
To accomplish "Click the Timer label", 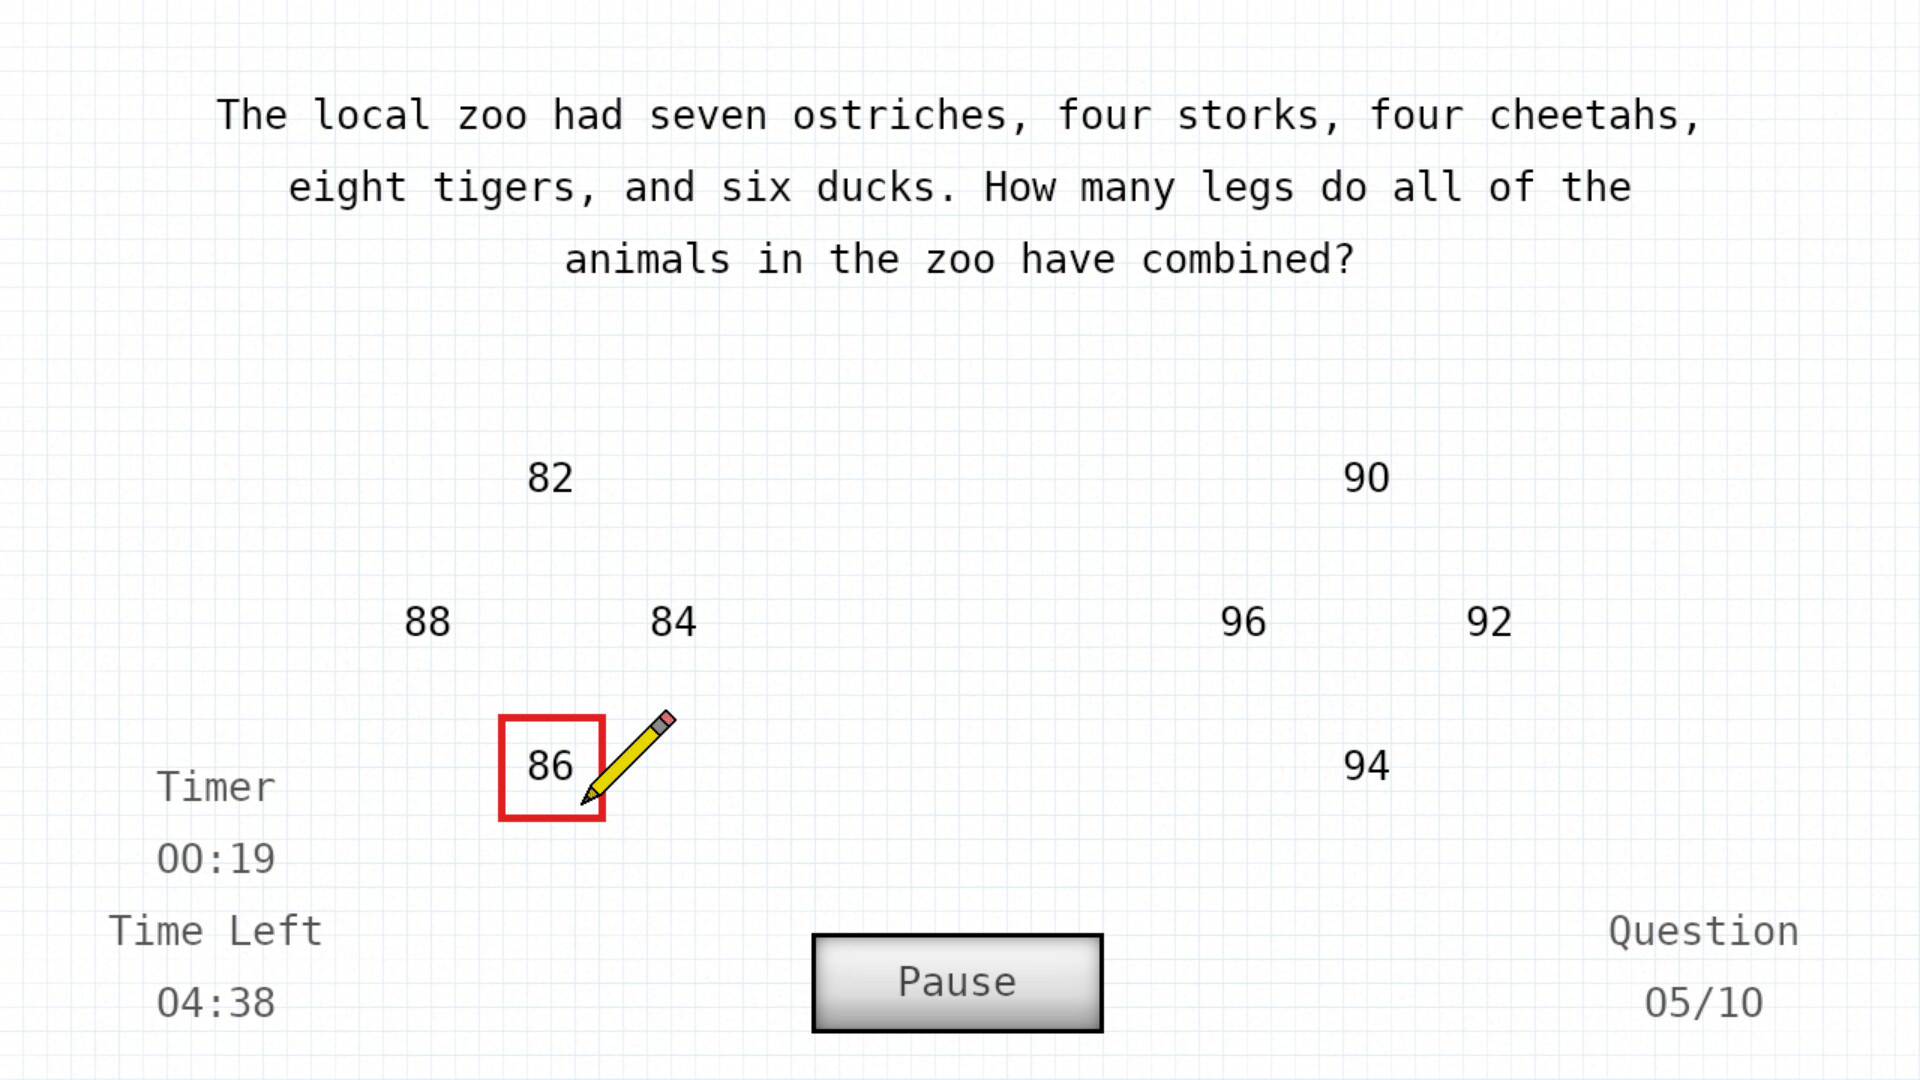I will [216, 788].
